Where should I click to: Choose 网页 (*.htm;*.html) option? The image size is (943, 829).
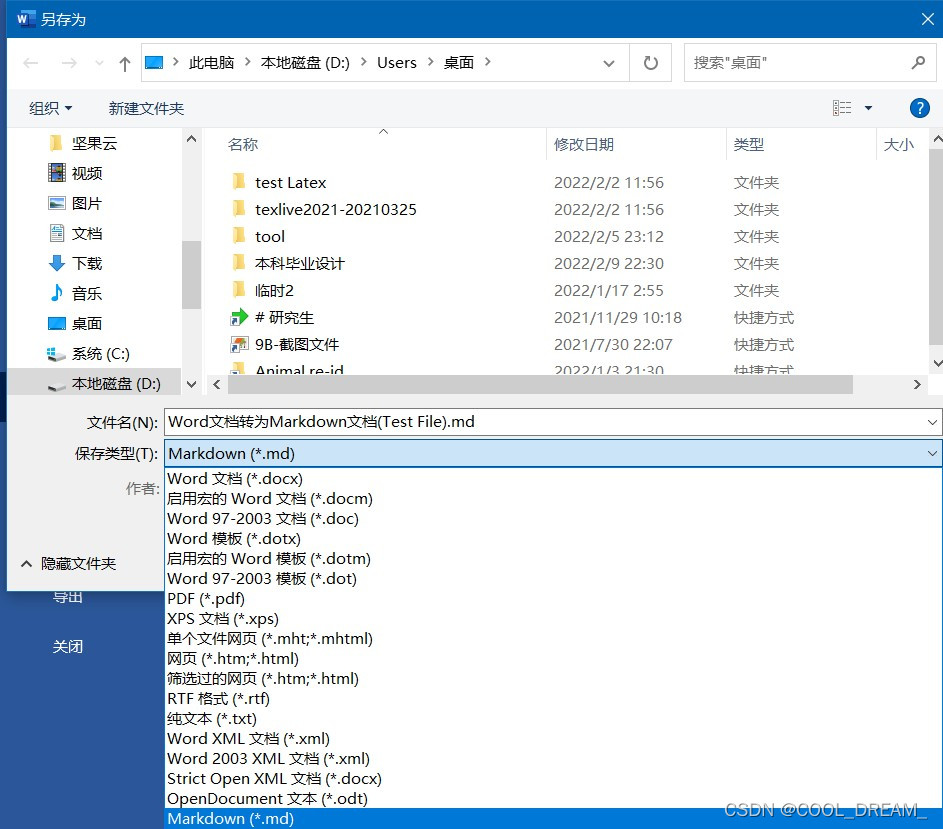[x=233, y=658]
